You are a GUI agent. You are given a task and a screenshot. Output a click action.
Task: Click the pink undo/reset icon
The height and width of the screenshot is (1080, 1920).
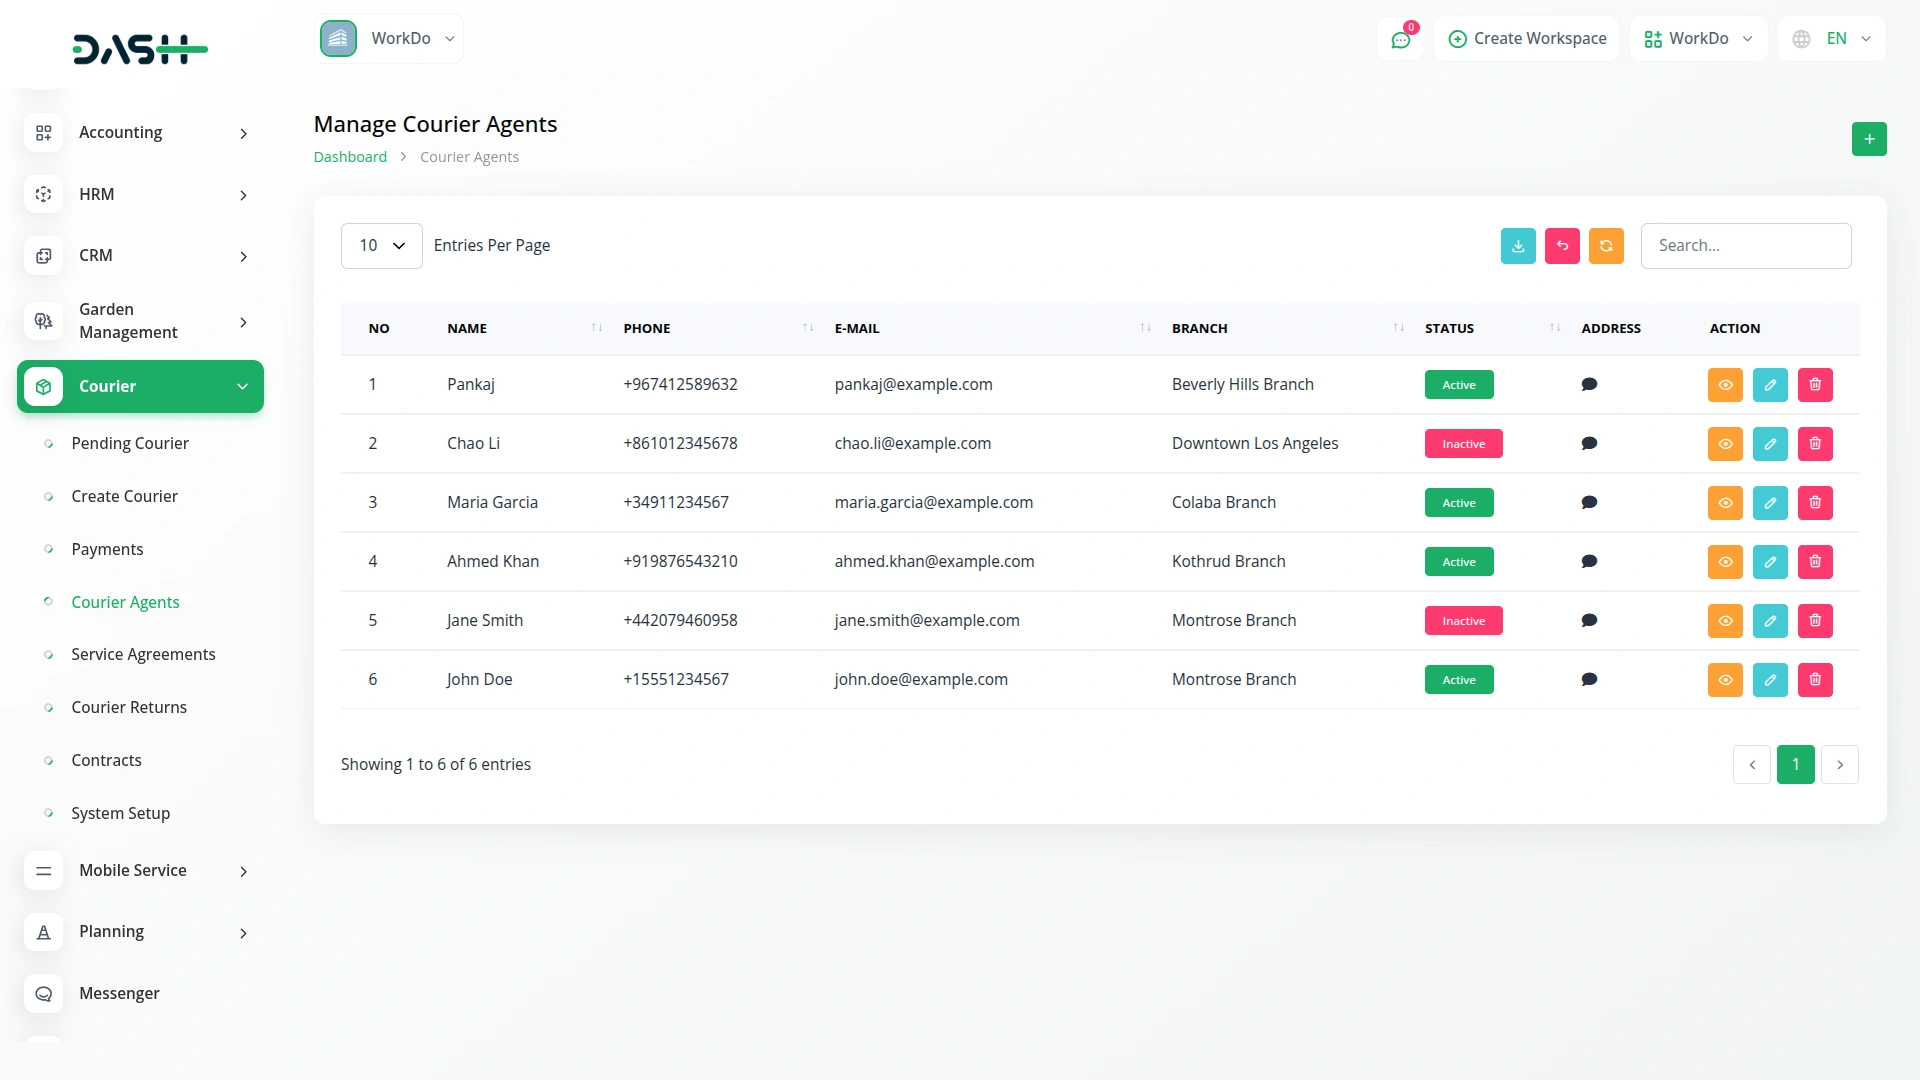(1562, 245)
